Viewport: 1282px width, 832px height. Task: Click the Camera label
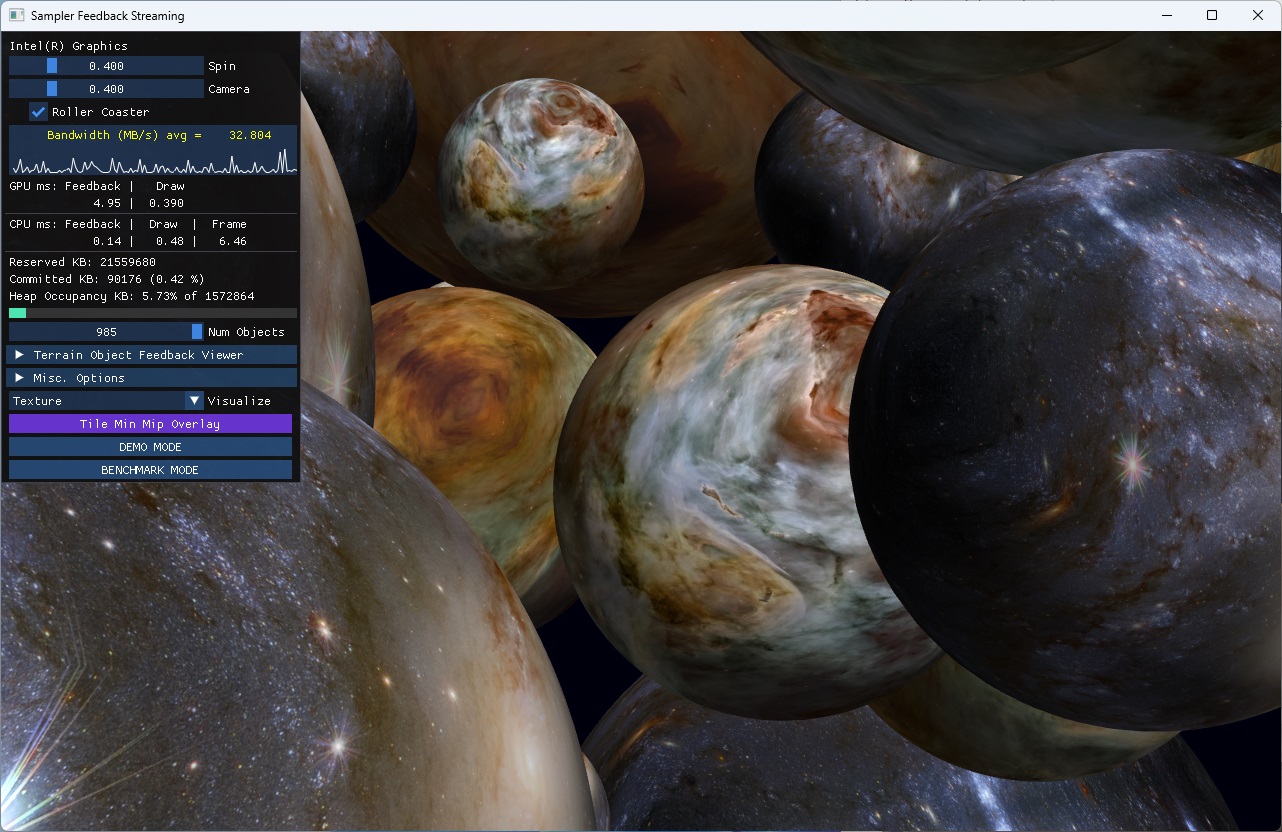point(229,89)
